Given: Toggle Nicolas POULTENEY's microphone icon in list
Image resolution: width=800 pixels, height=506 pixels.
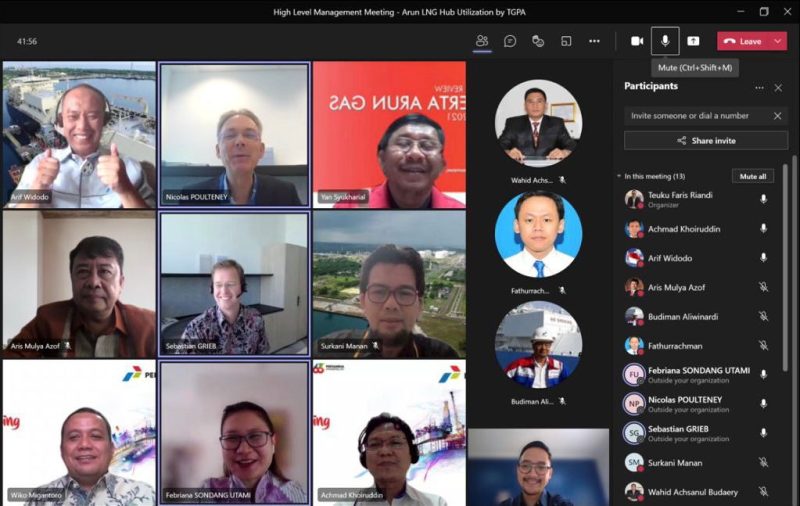Looking at the screenshot, I should [x=763, y=403].
